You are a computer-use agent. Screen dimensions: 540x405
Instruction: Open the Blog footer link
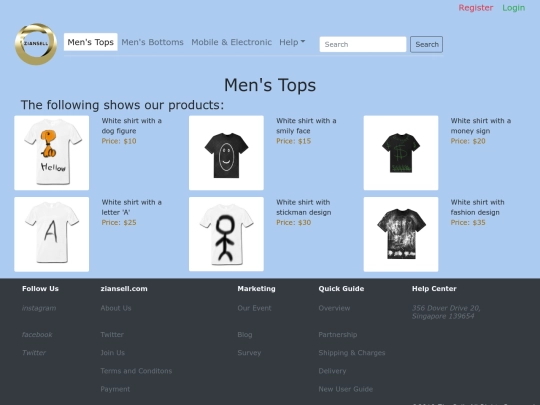245,334
